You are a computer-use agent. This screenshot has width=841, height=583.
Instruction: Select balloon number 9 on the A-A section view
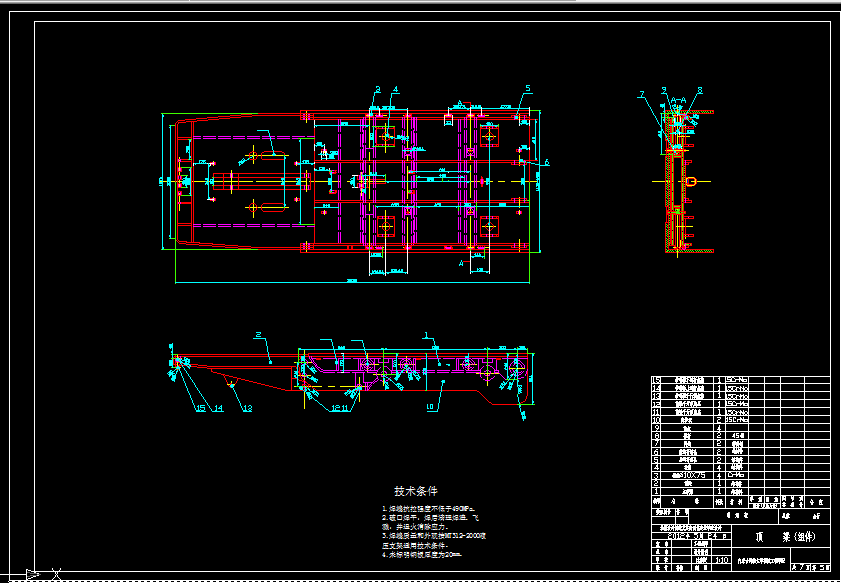(664, 90)
